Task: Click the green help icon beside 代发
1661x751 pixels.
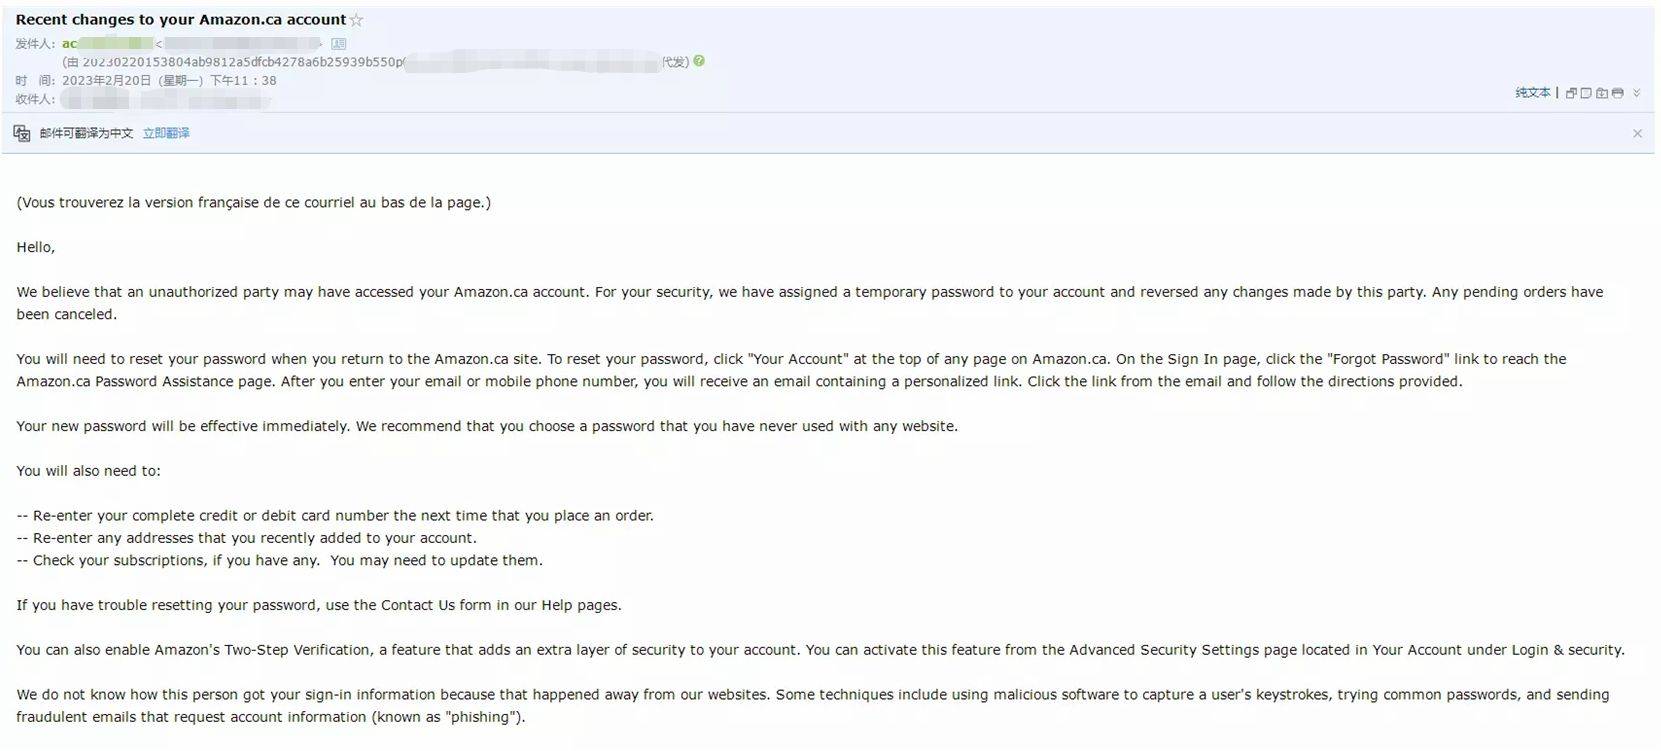Action: click(x=699, y=61)
